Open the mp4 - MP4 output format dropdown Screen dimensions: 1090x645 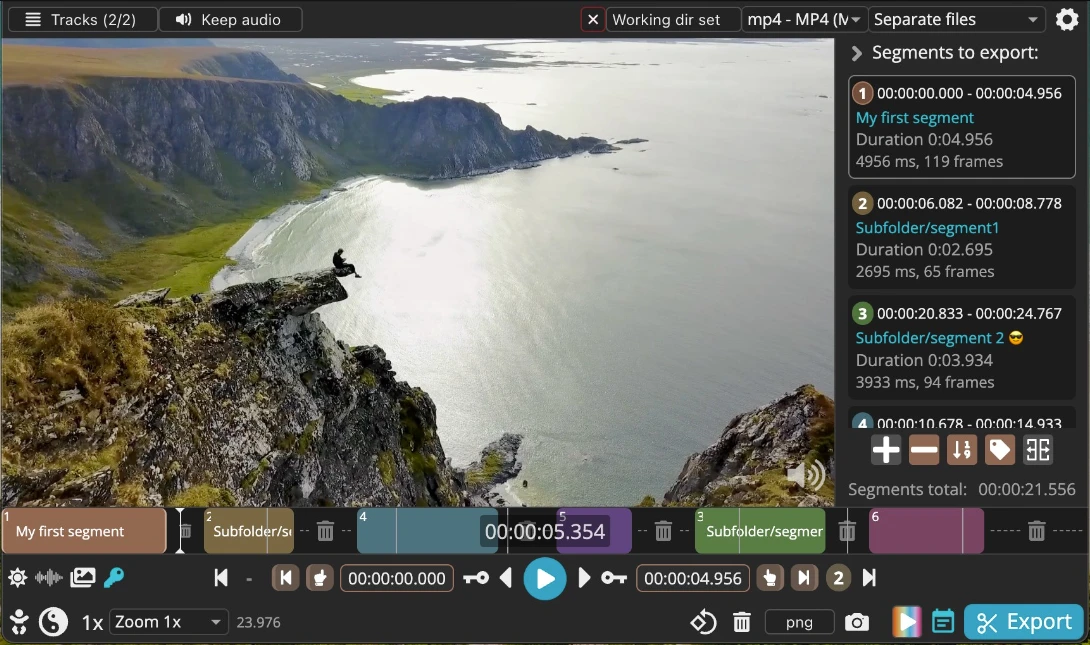click(x=804, y=19)
